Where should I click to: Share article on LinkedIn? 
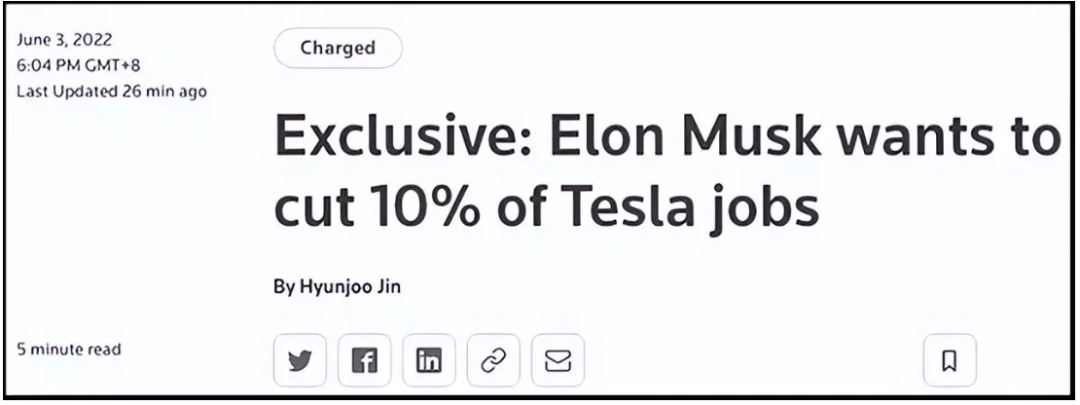(x=428, y=361)
